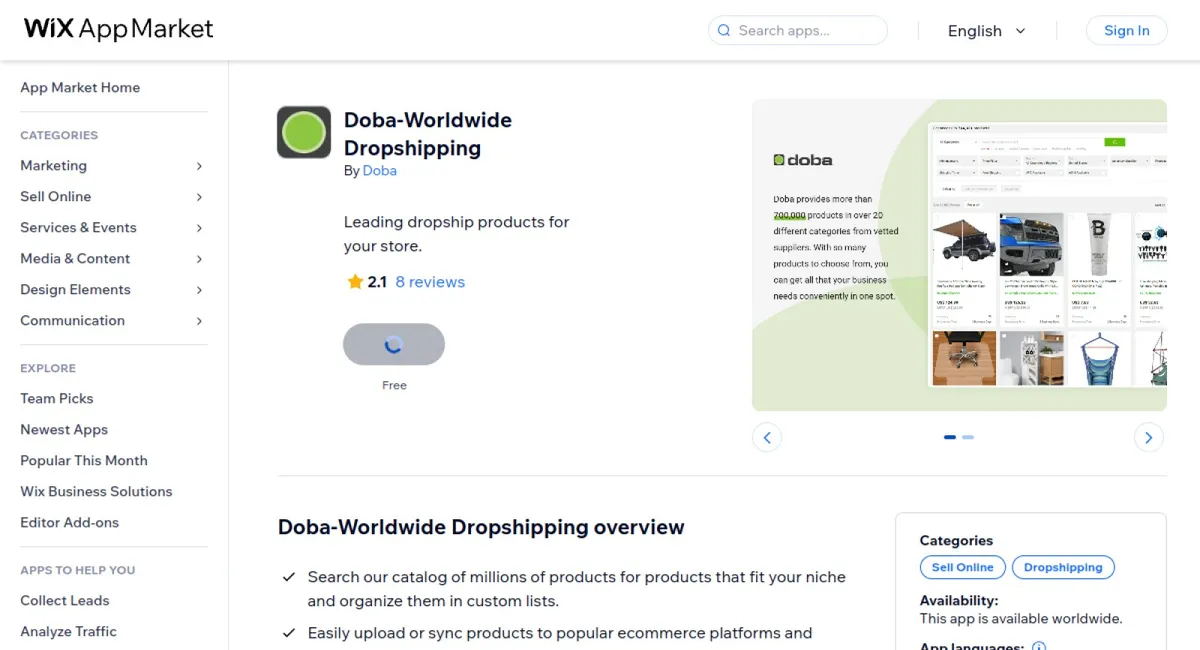Click the search magnifier icon

point(723,31)
